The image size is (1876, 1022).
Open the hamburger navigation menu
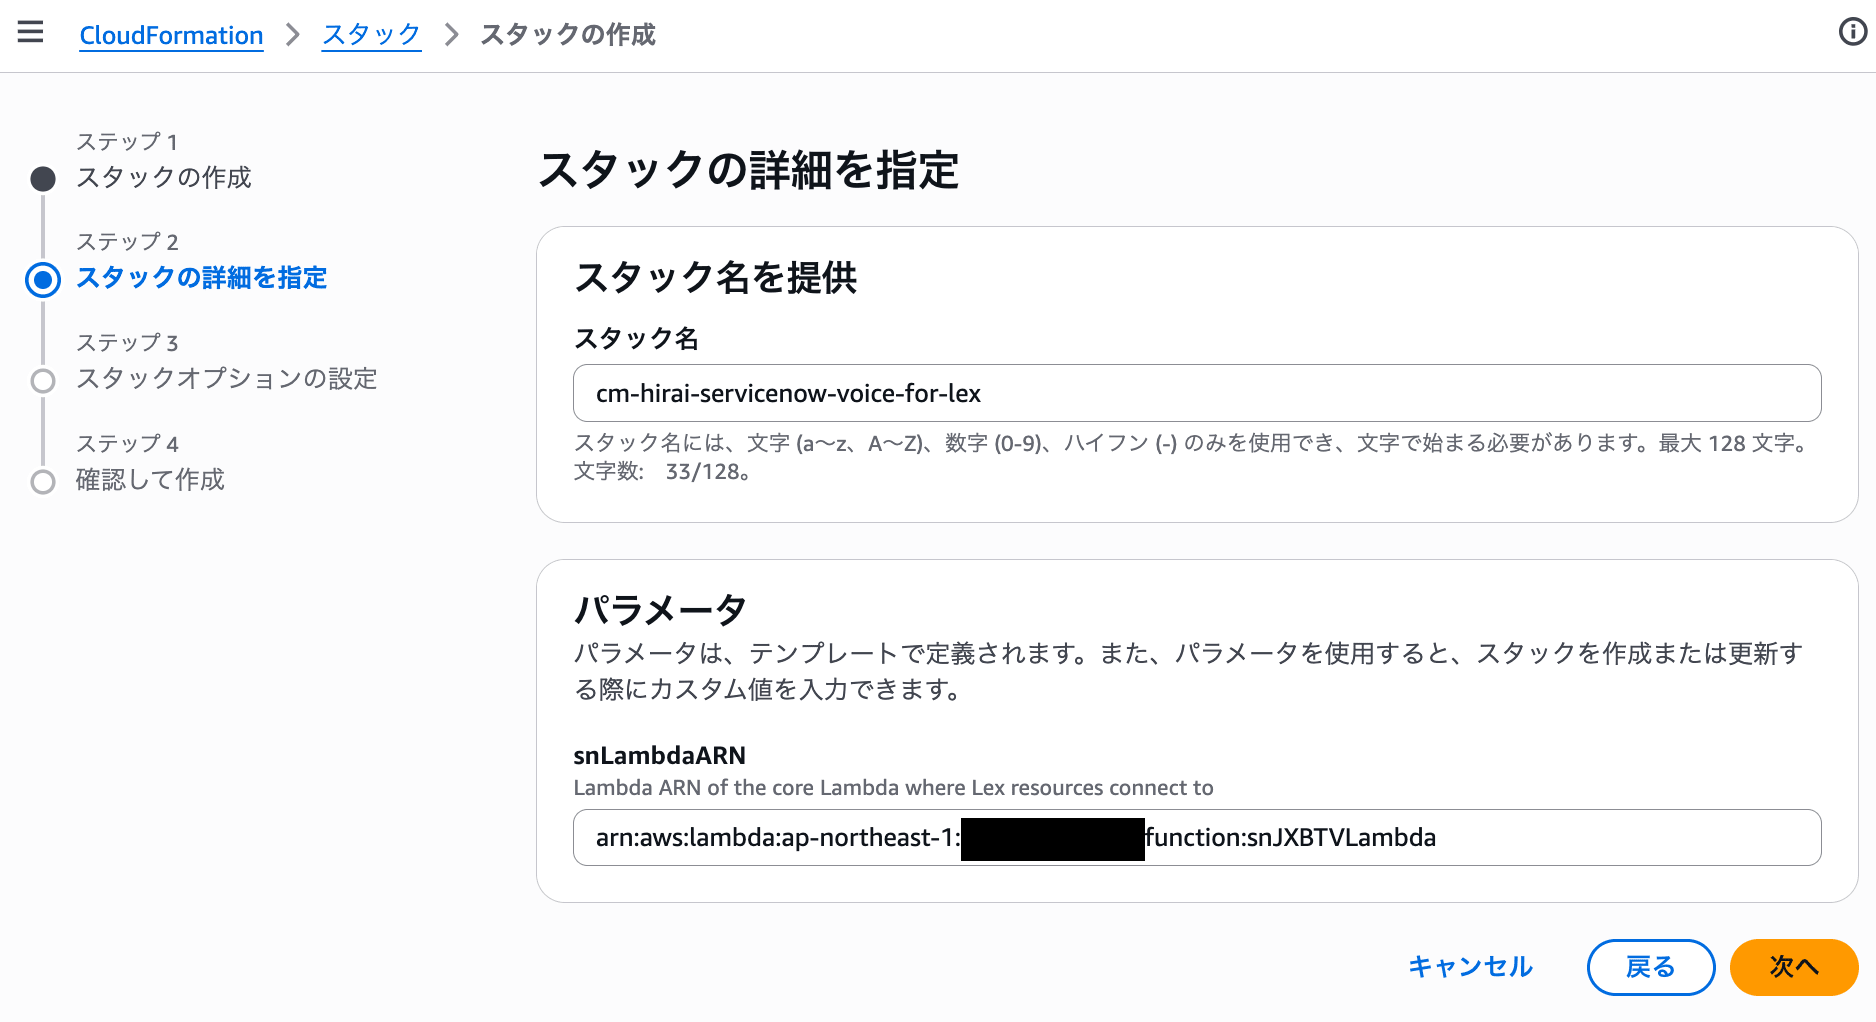[x=31, y=32]
